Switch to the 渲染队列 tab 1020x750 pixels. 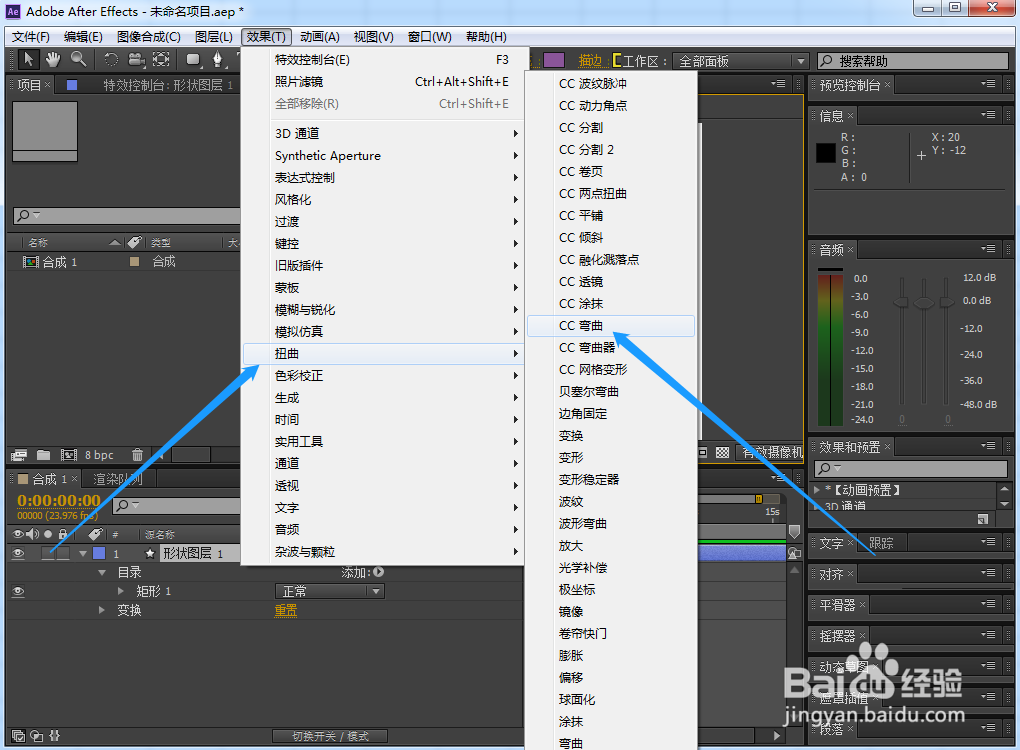tap(118, 479)
